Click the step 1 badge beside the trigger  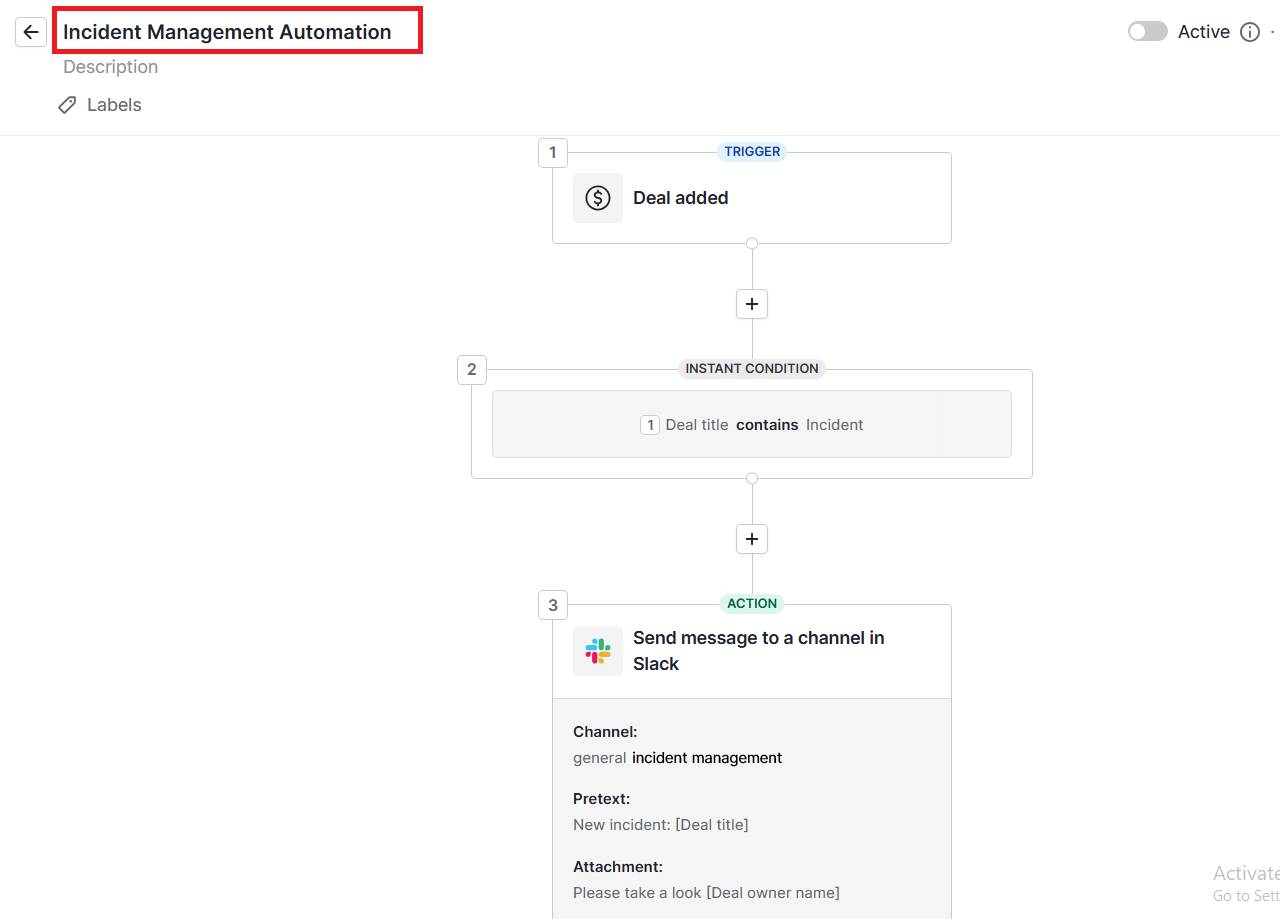coord(552,152)
